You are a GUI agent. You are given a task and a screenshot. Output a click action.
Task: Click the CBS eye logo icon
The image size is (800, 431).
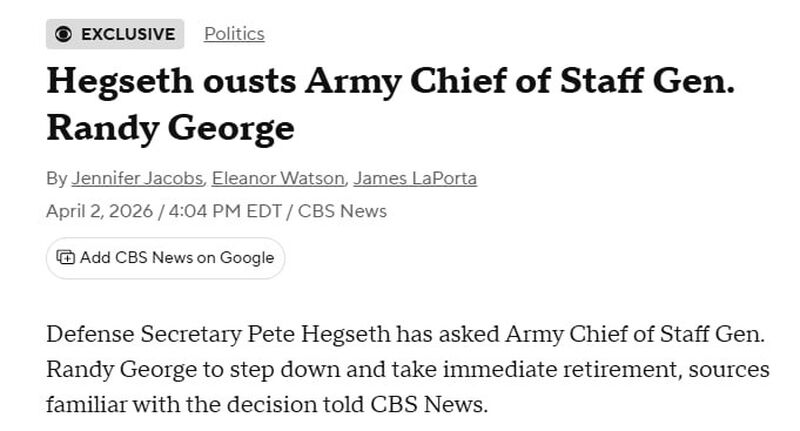64,34
